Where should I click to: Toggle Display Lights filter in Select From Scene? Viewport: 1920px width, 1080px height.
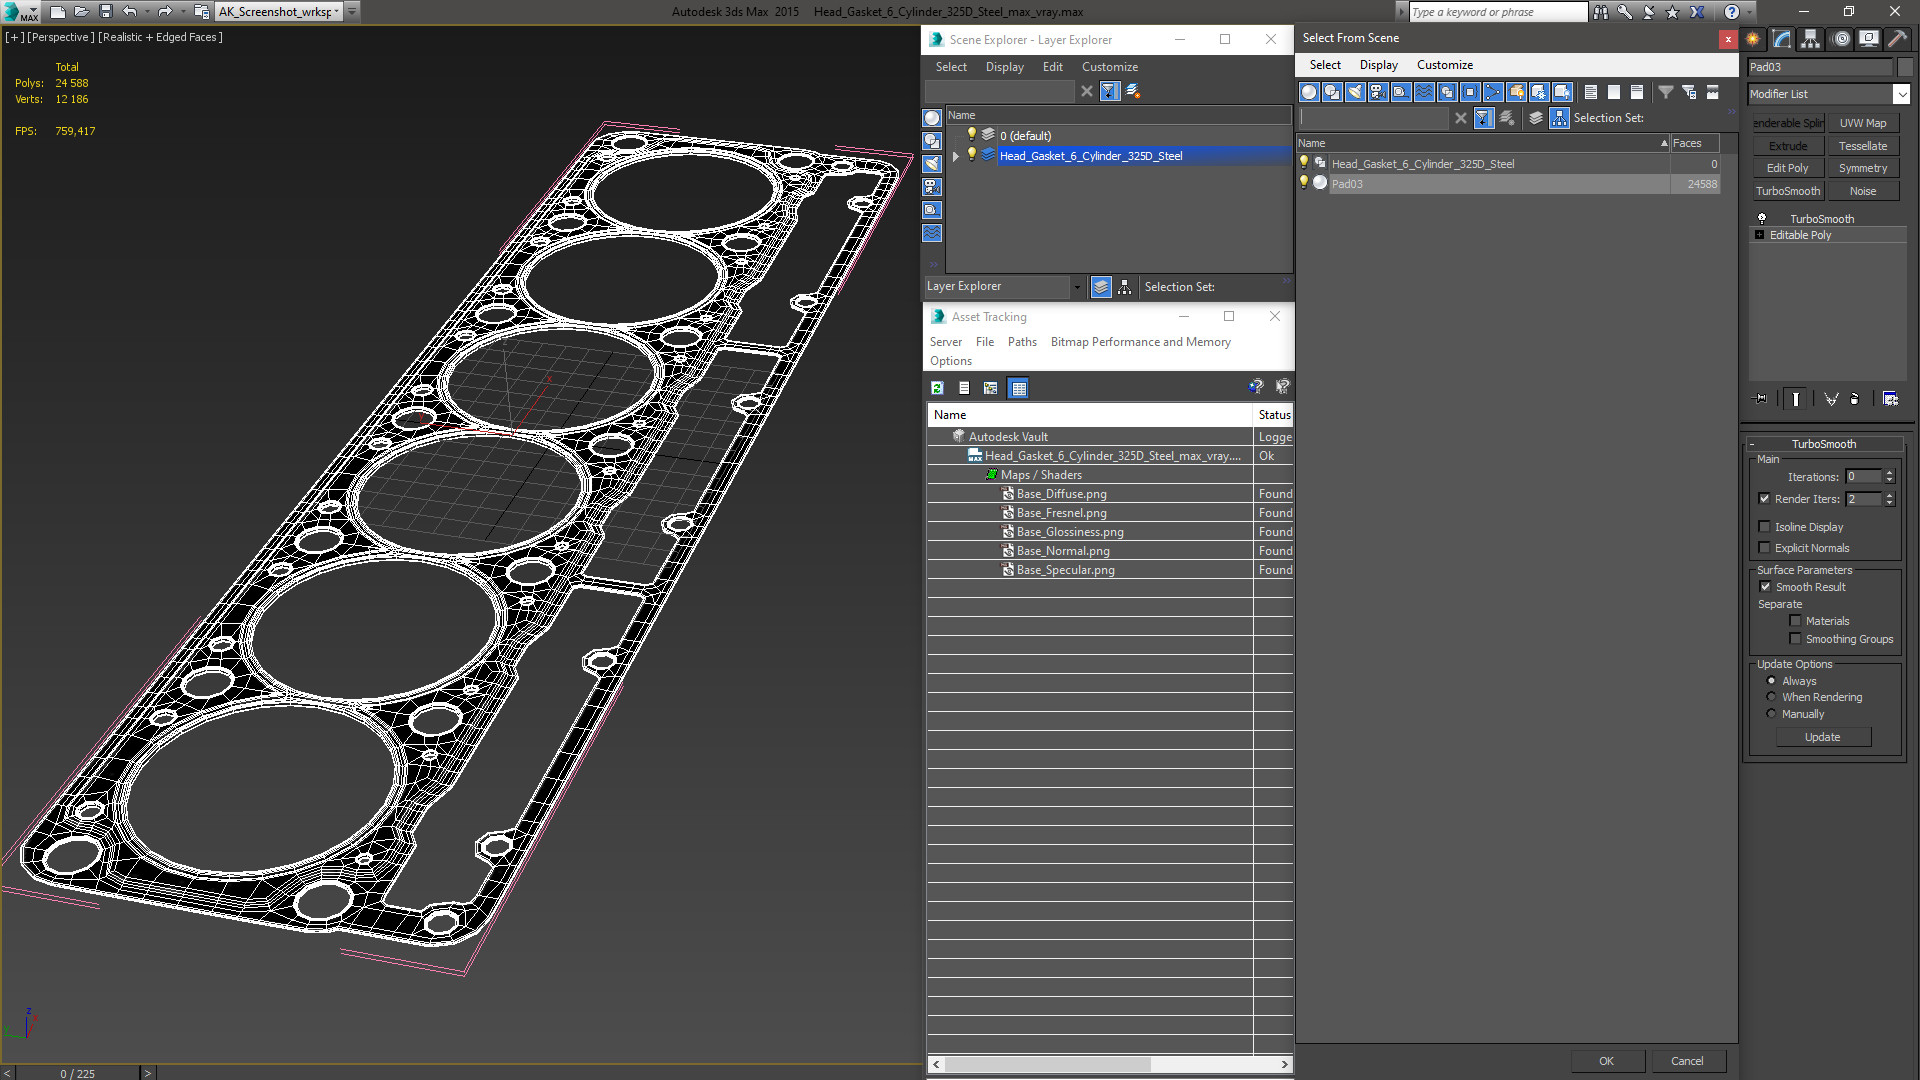point(1355,92)
